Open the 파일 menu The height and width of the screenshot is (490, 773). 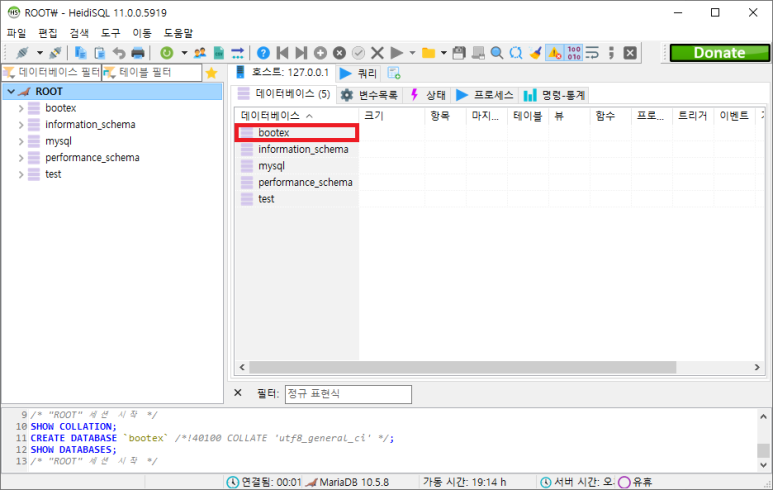coord(16,33)
